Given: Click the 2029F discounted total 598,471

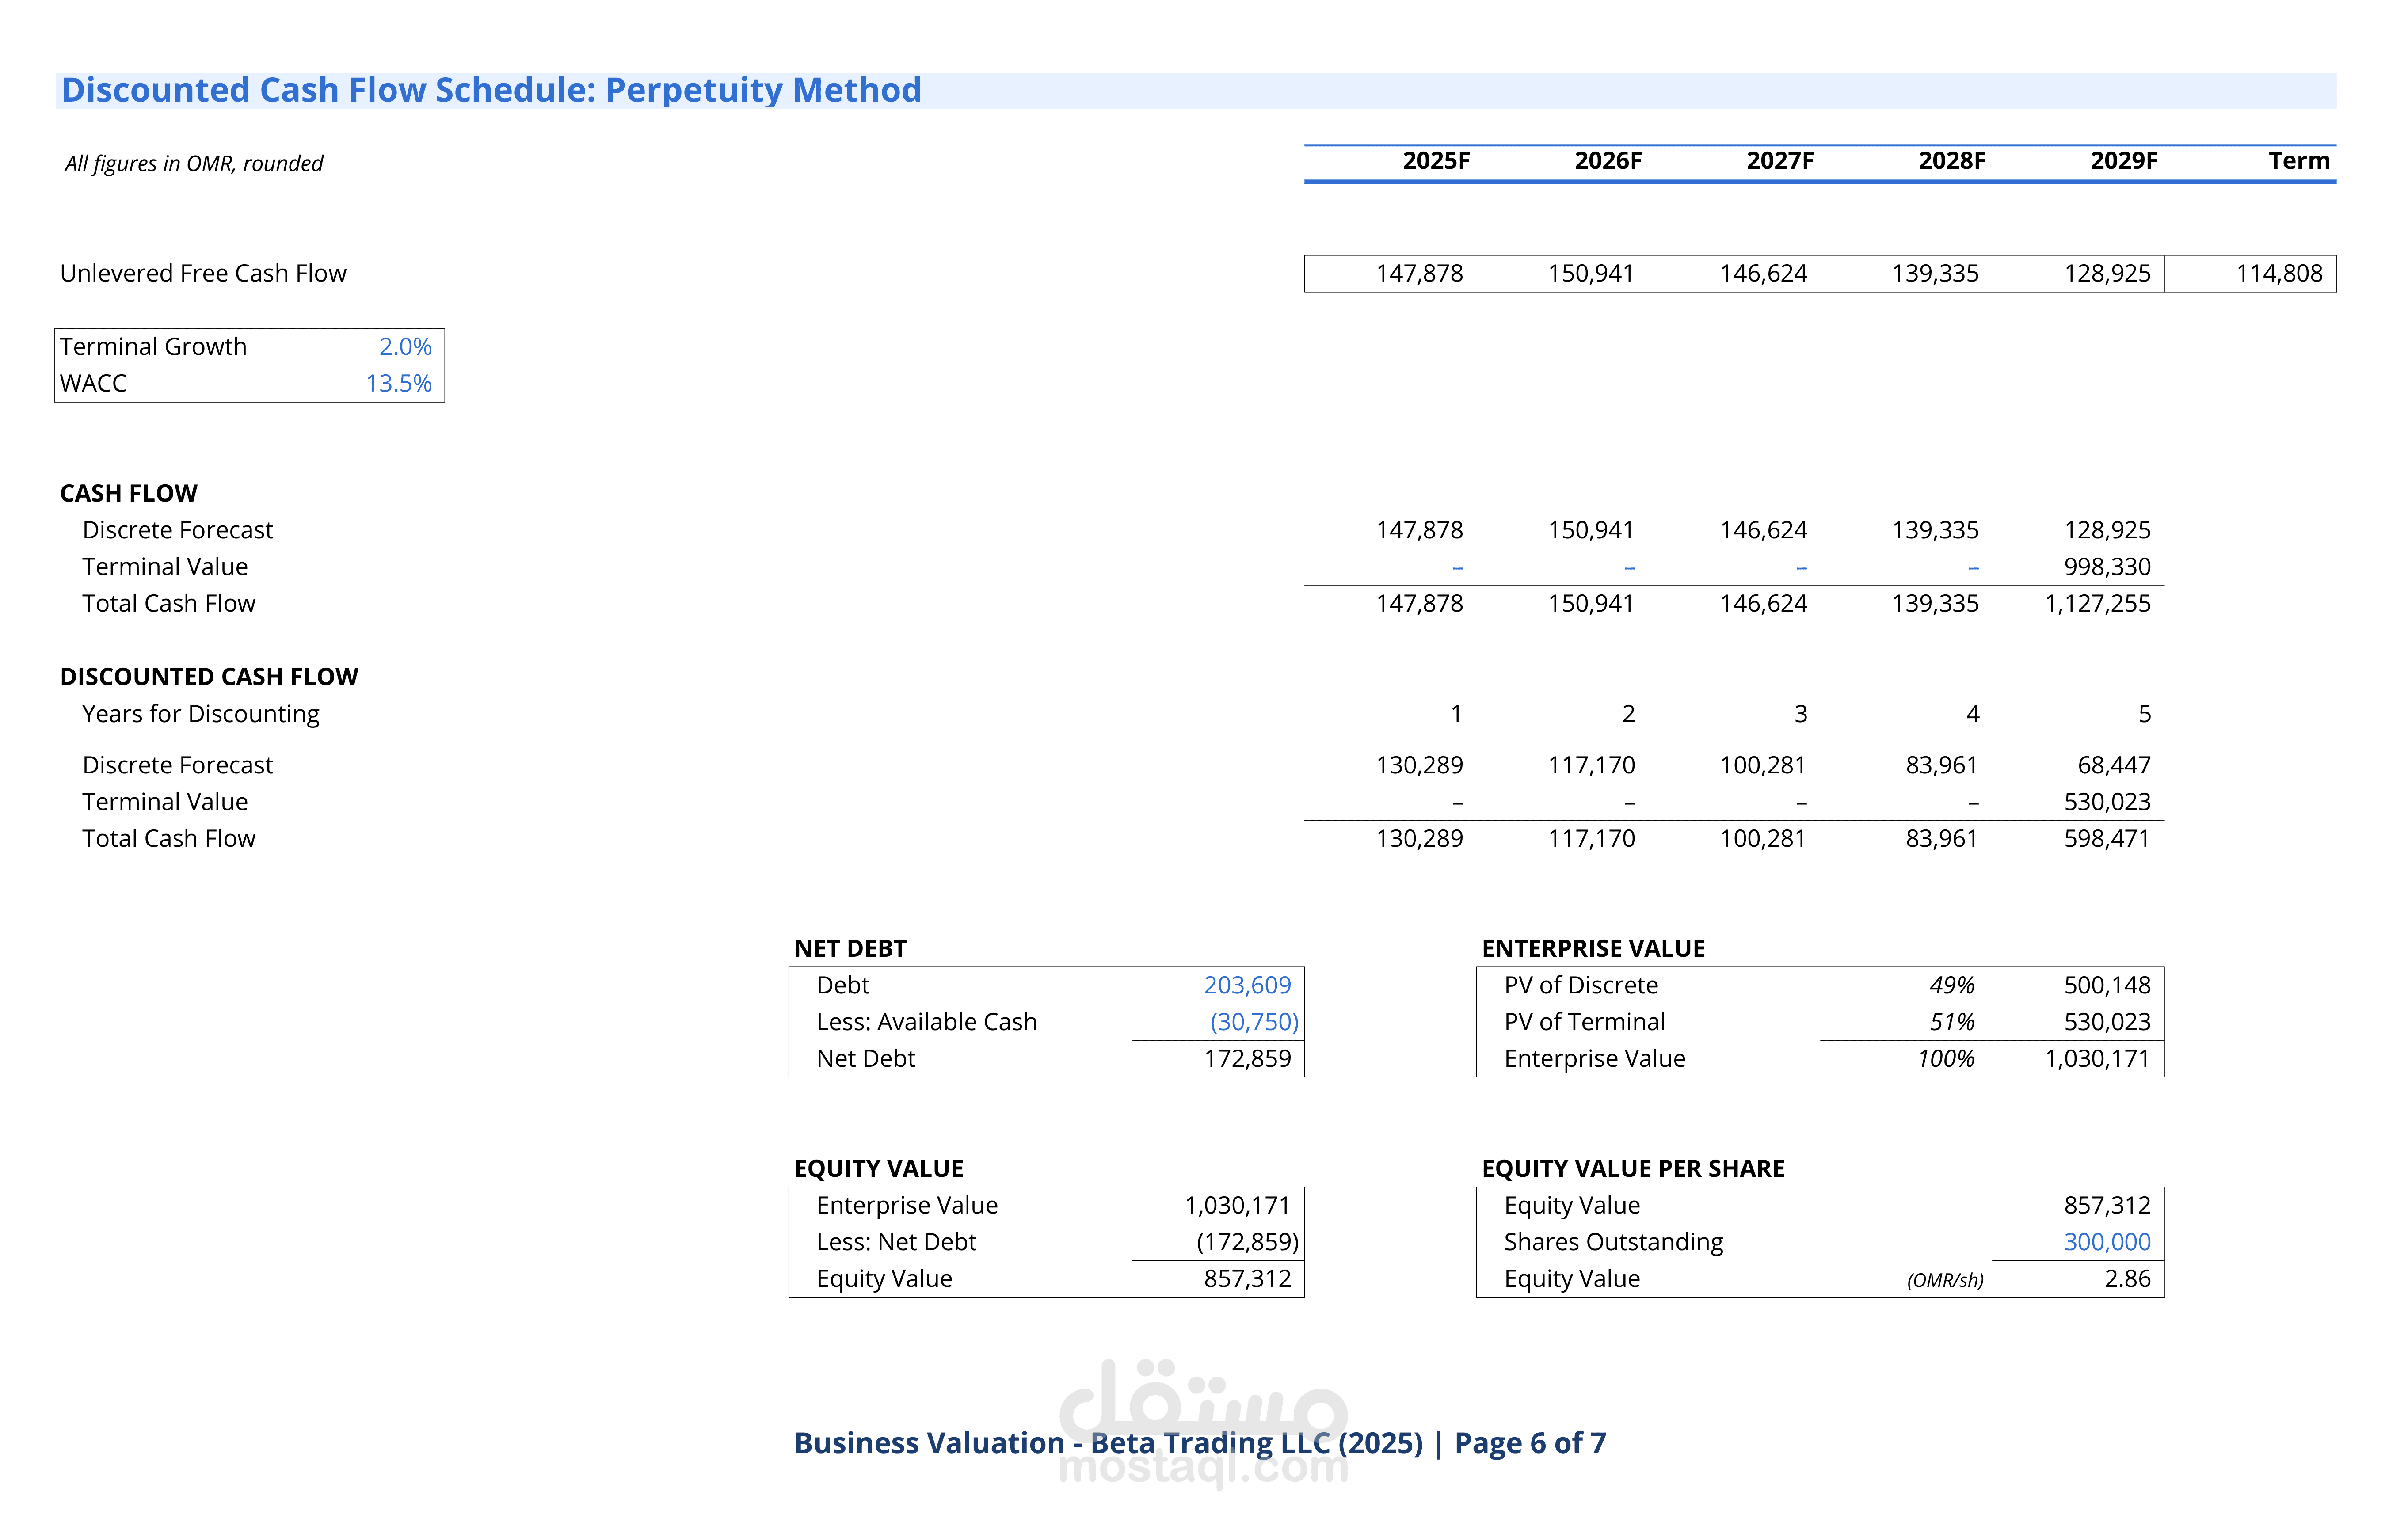Looking at the screenshot, I should (x=2106, y=838).
